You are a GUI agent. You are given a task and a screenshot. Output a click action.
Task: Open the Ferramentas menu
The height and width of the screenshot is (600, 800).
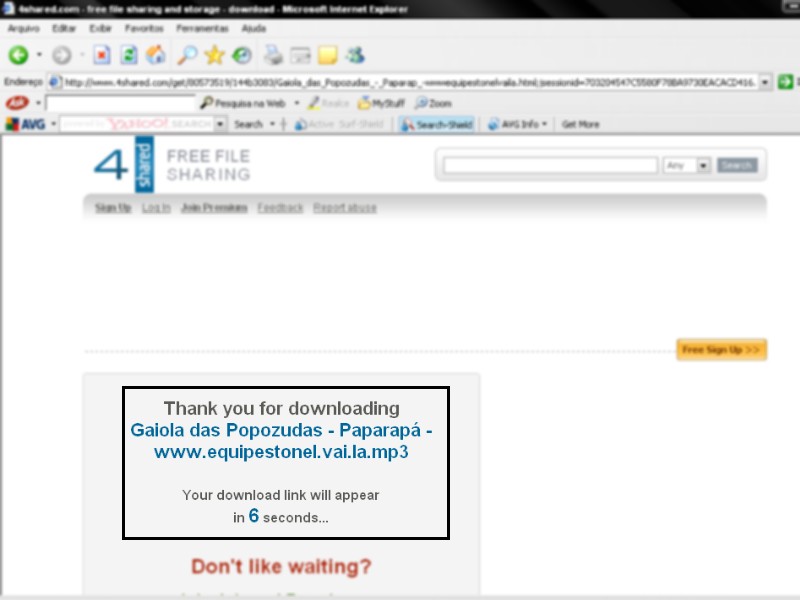tap(203, 29)
